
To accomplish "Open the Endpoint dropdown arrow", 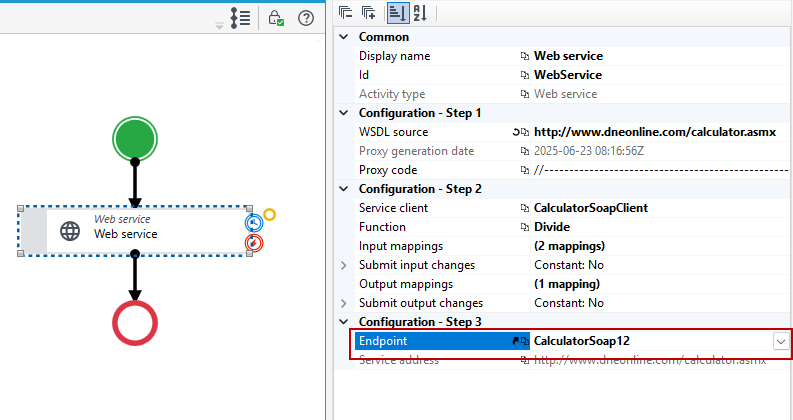I will coord(781,342).
